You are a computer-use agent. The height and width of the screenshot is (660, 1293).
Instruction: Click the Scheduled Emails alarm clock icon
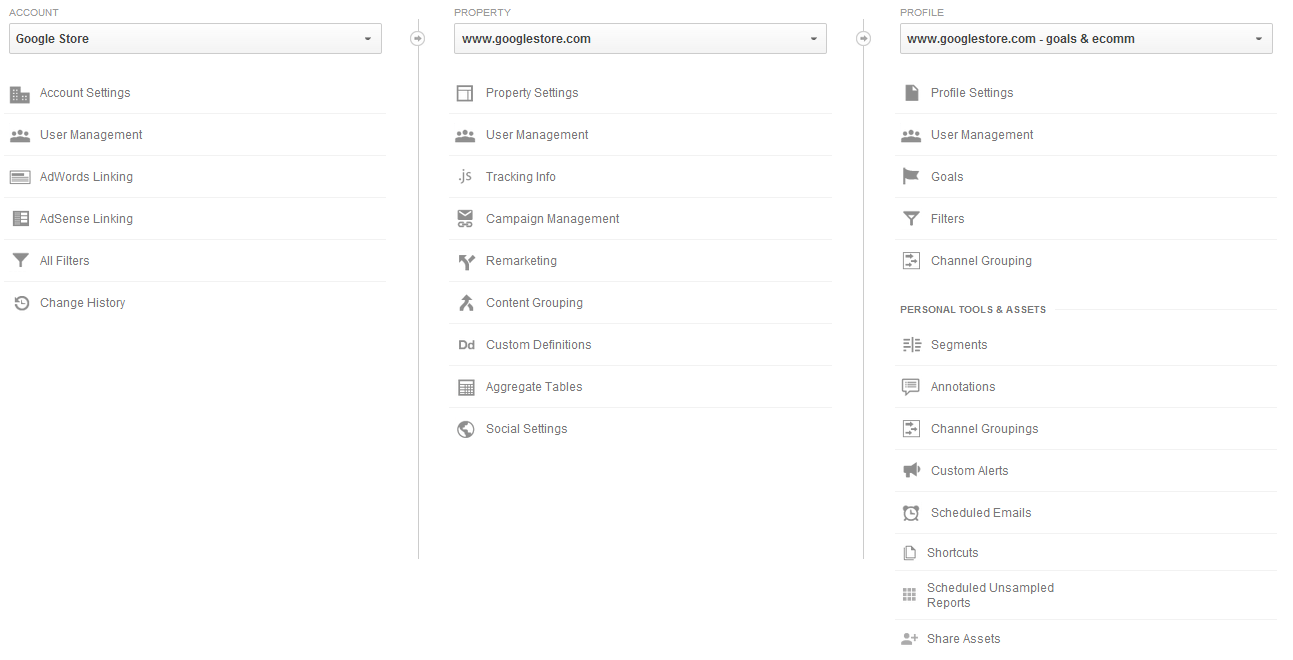tap(910, 513)
